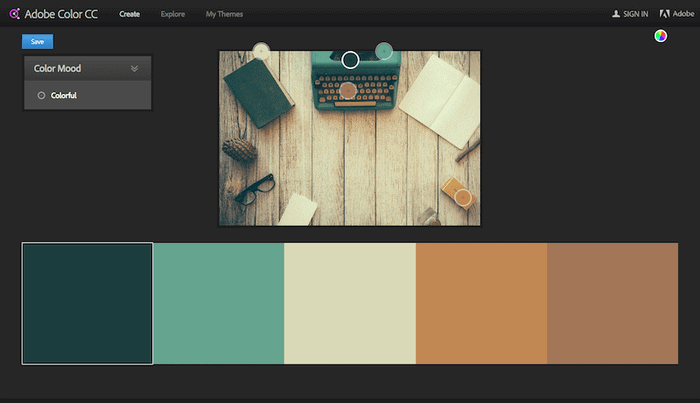Click the Save button
The image size is (700, 403).
[x=38, y=42]
